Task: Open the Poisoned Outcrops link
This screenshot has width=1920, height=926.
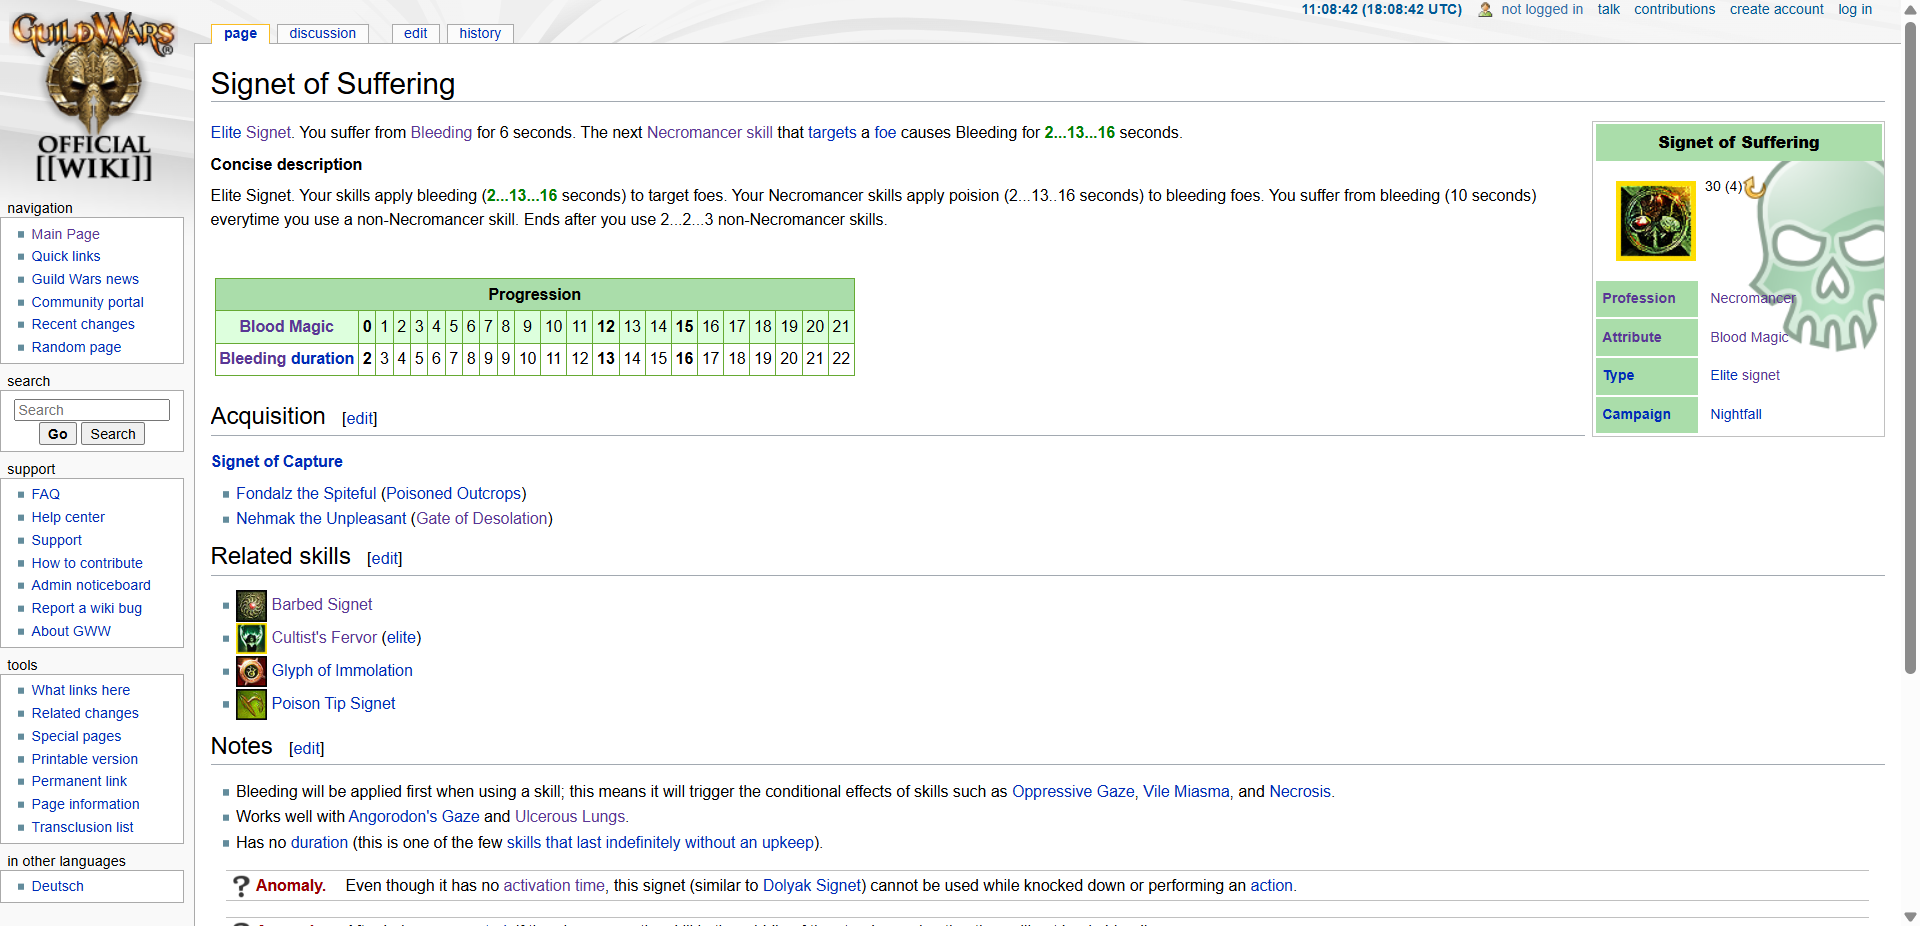Action: (454, 493)
